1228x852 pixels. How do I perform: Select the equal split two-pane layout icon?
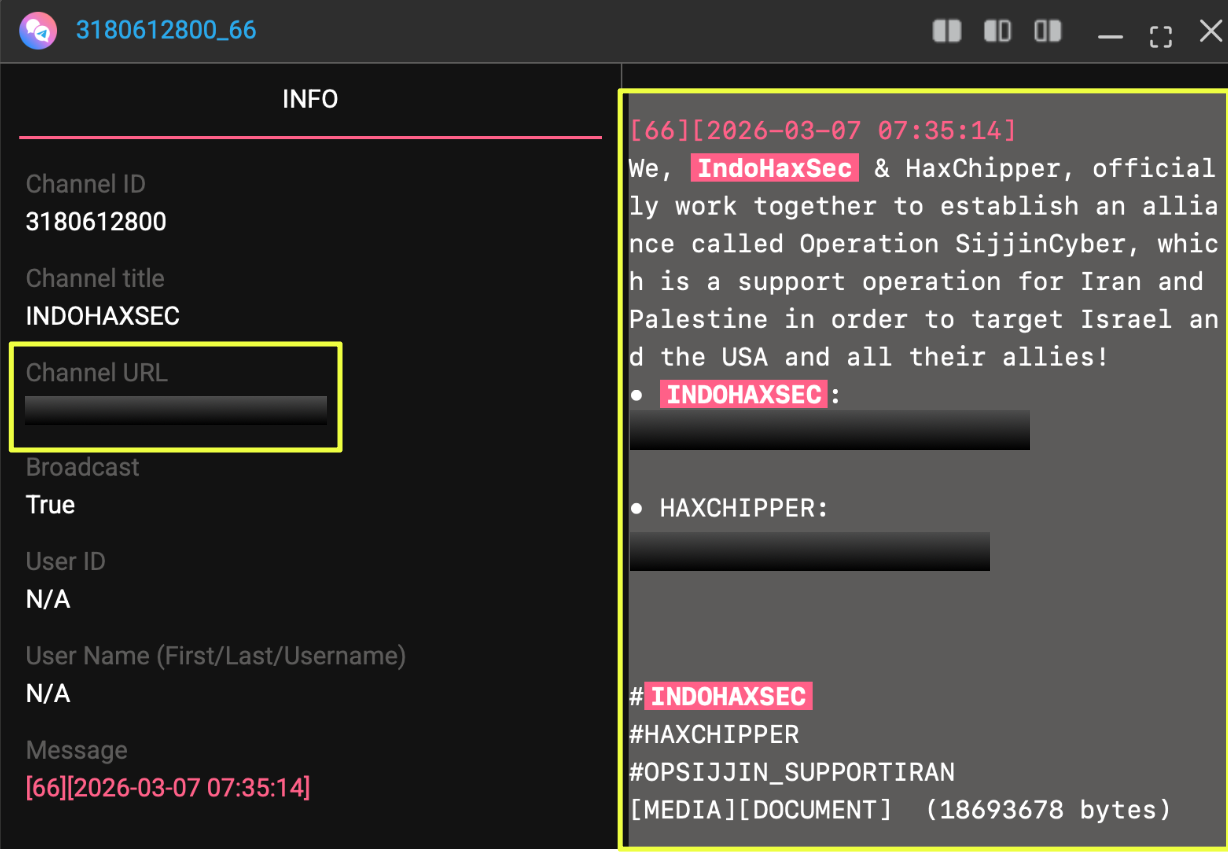pos(946,32)
